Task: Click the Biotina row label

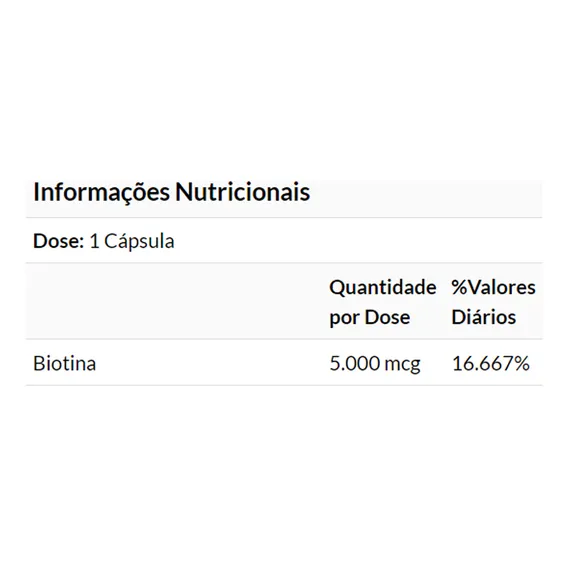Action: (65, 363)
